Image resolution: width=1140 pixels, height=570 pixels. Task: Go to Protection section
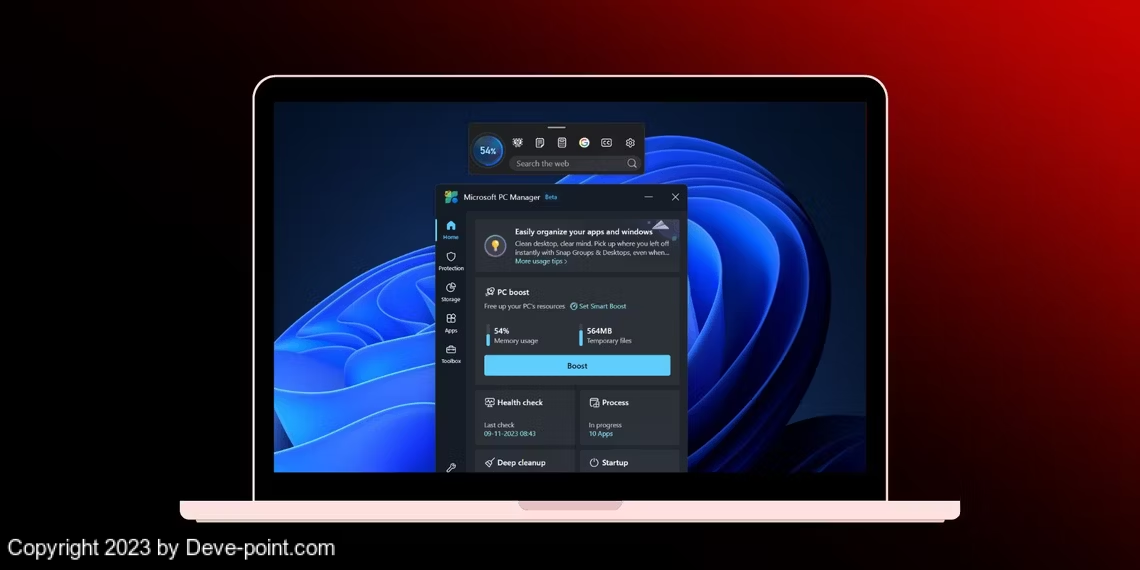tap(451, 261)
